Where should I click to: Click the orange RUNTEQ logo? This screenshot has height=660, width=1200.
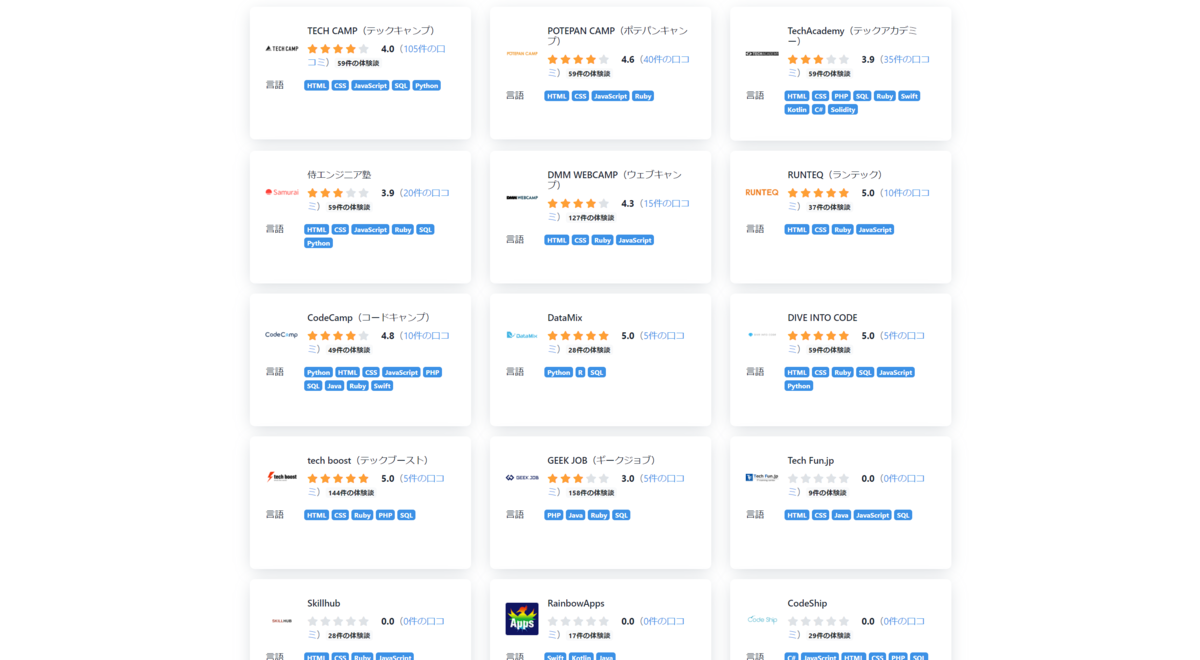(762, 192)
